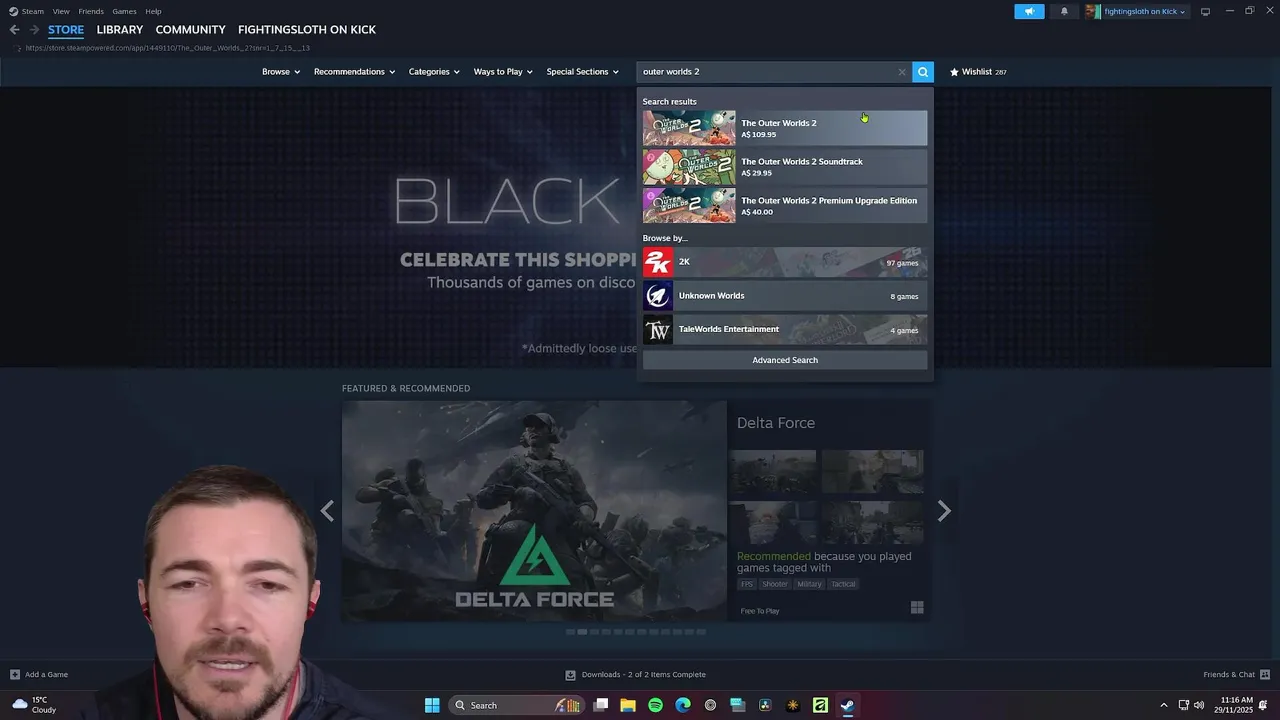Expand the Browse dropdown
Viewport: 1280px width, 720px height.
tap(281, 72)
